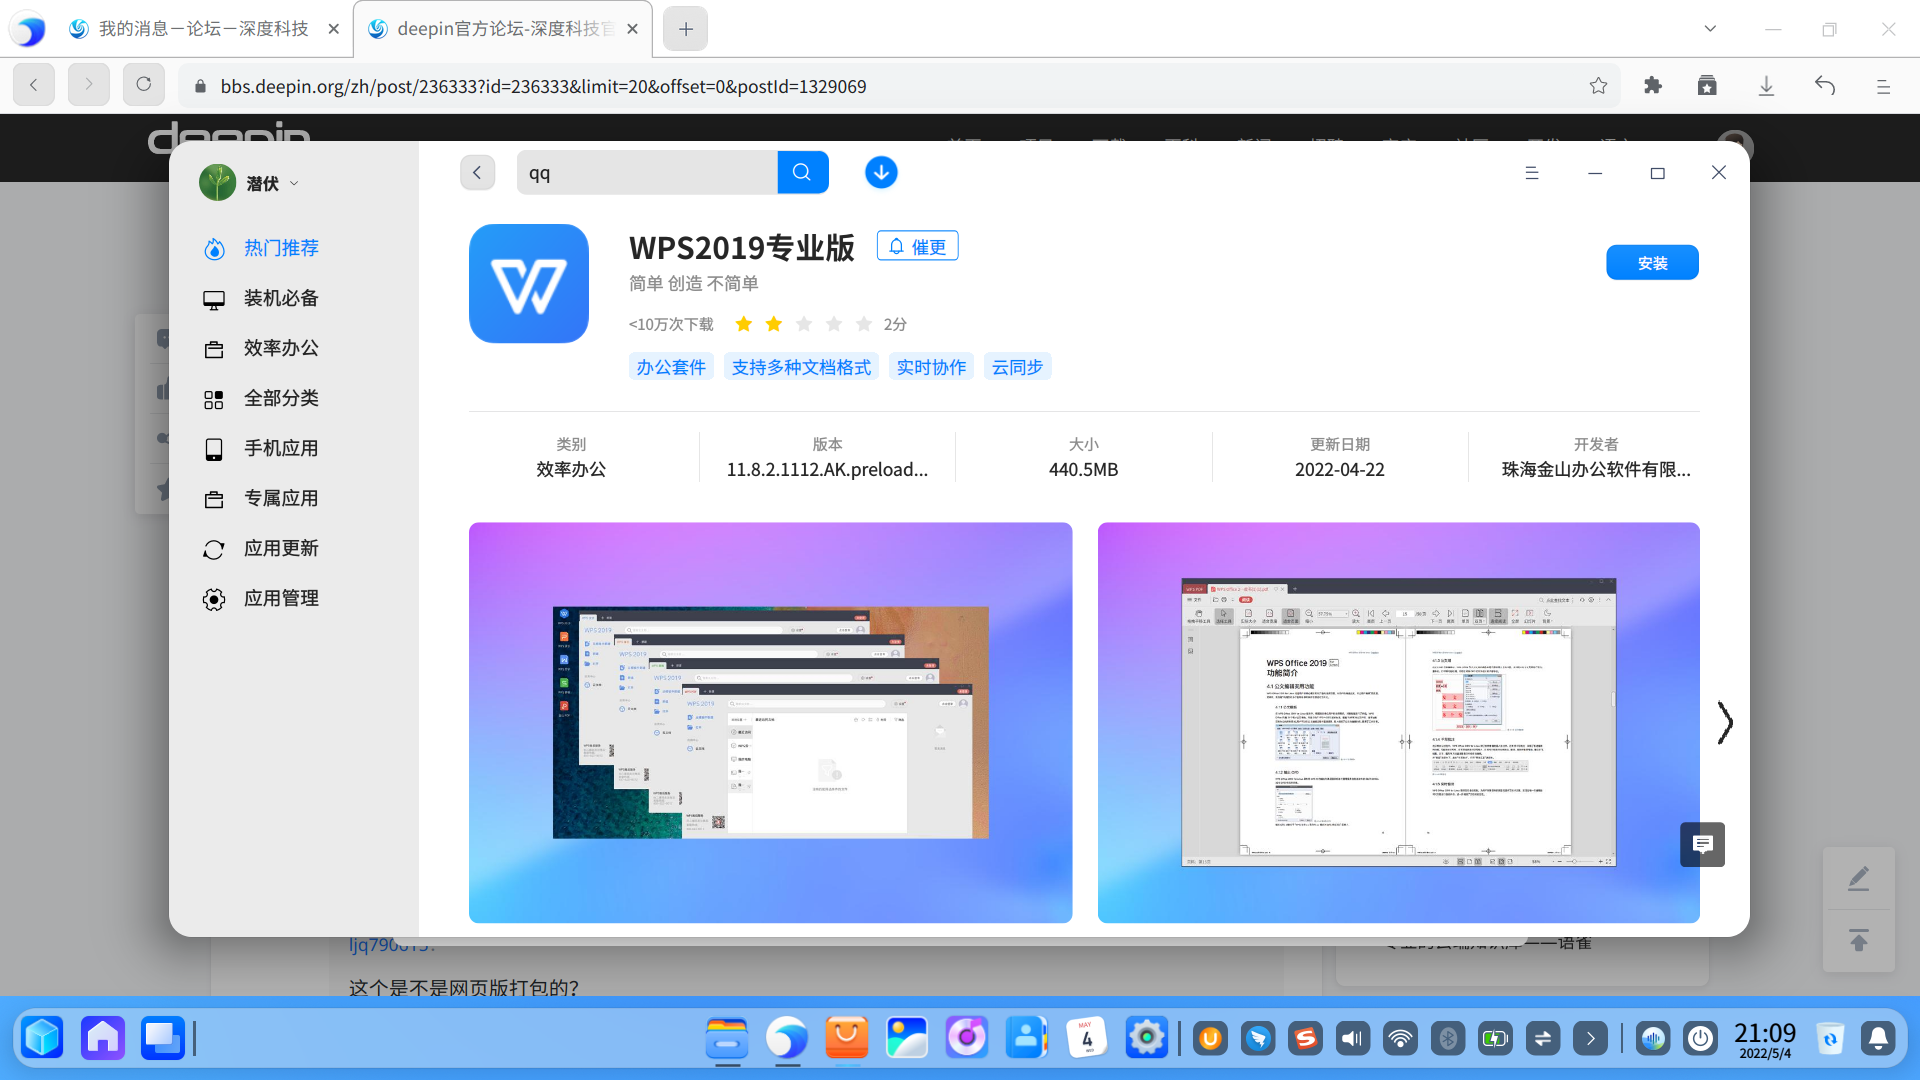Go back with the app store back arrow
This screenshot has height=1080, width=1920.
tap(477, 172)
